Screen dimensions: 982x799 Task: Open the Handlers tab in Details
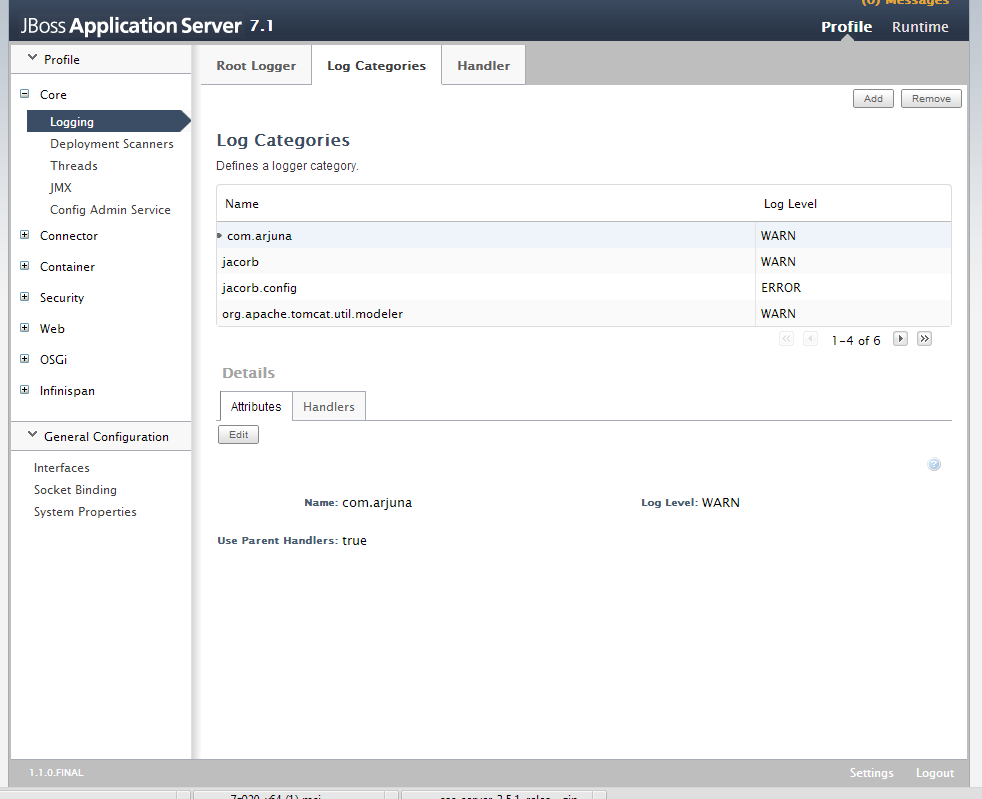click(x=328, y=406)
